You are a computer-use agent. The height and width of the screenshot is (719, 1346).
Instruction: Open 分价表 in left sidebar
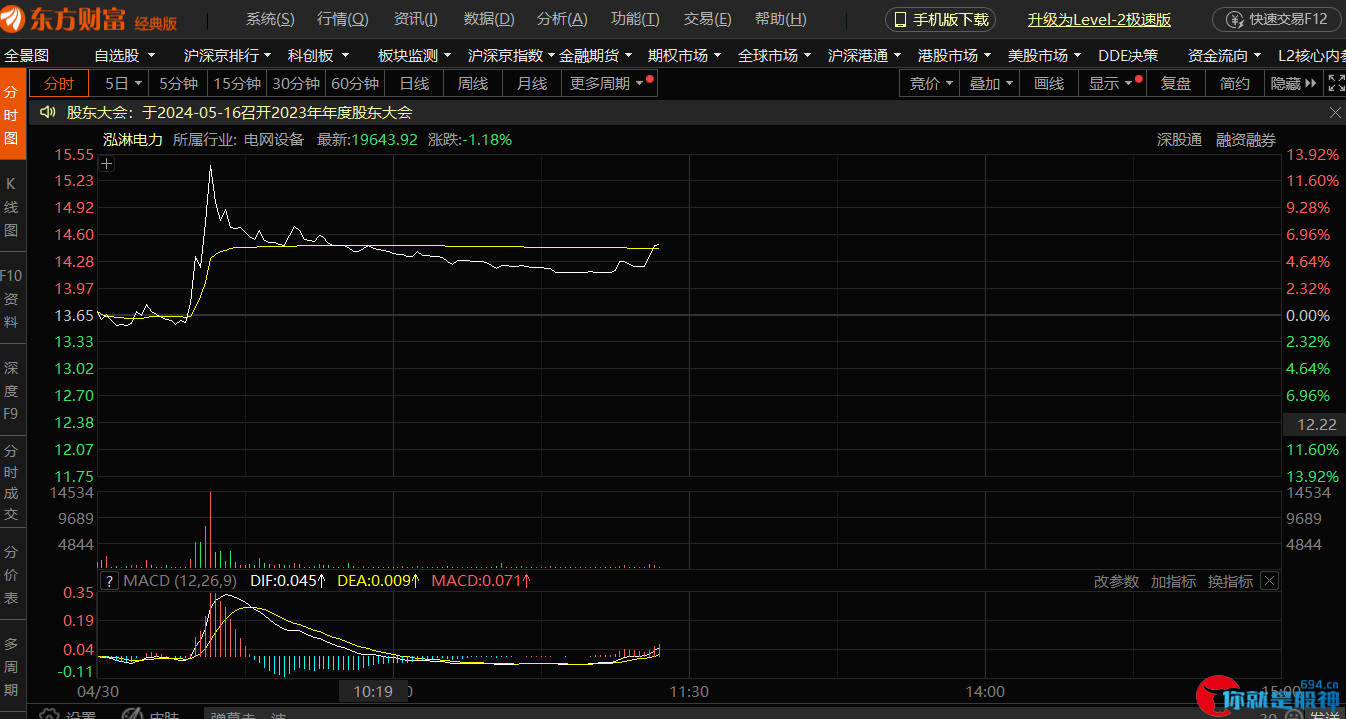point(12,575)
